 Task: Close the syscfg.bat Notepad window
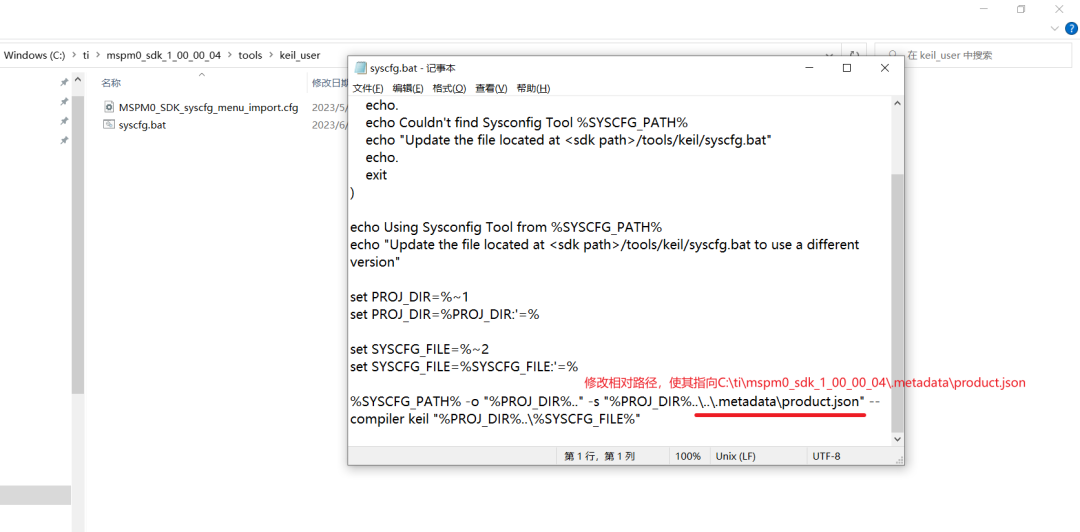click(884, 68)
